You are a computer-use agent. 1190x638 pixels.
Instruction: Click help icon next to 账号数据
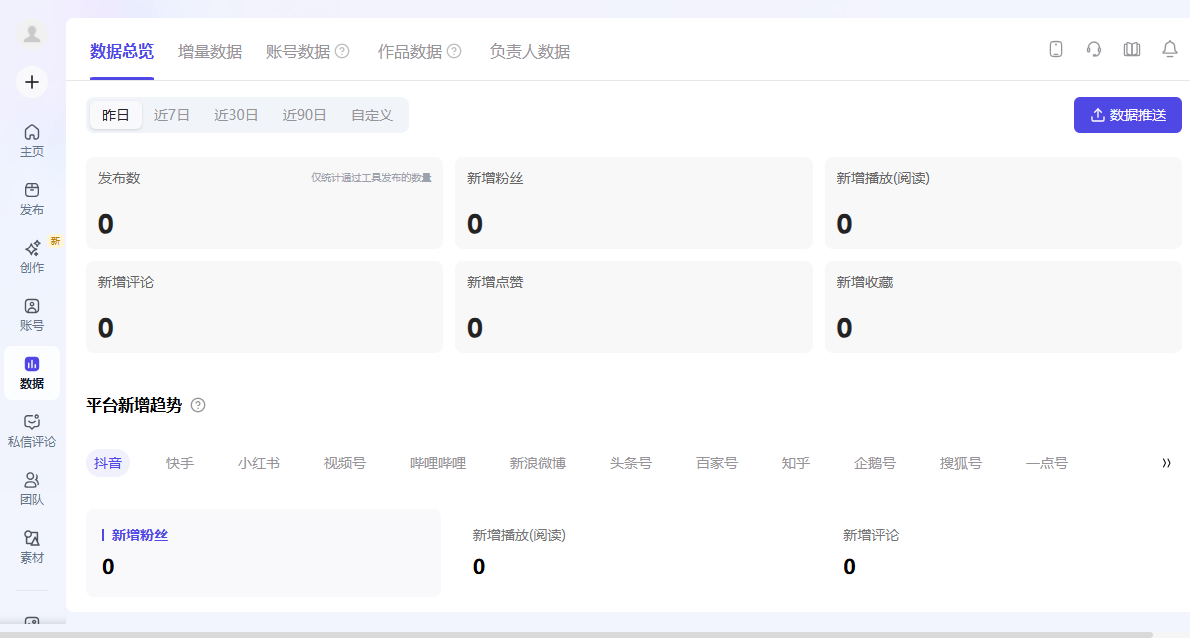pos(342,52)
